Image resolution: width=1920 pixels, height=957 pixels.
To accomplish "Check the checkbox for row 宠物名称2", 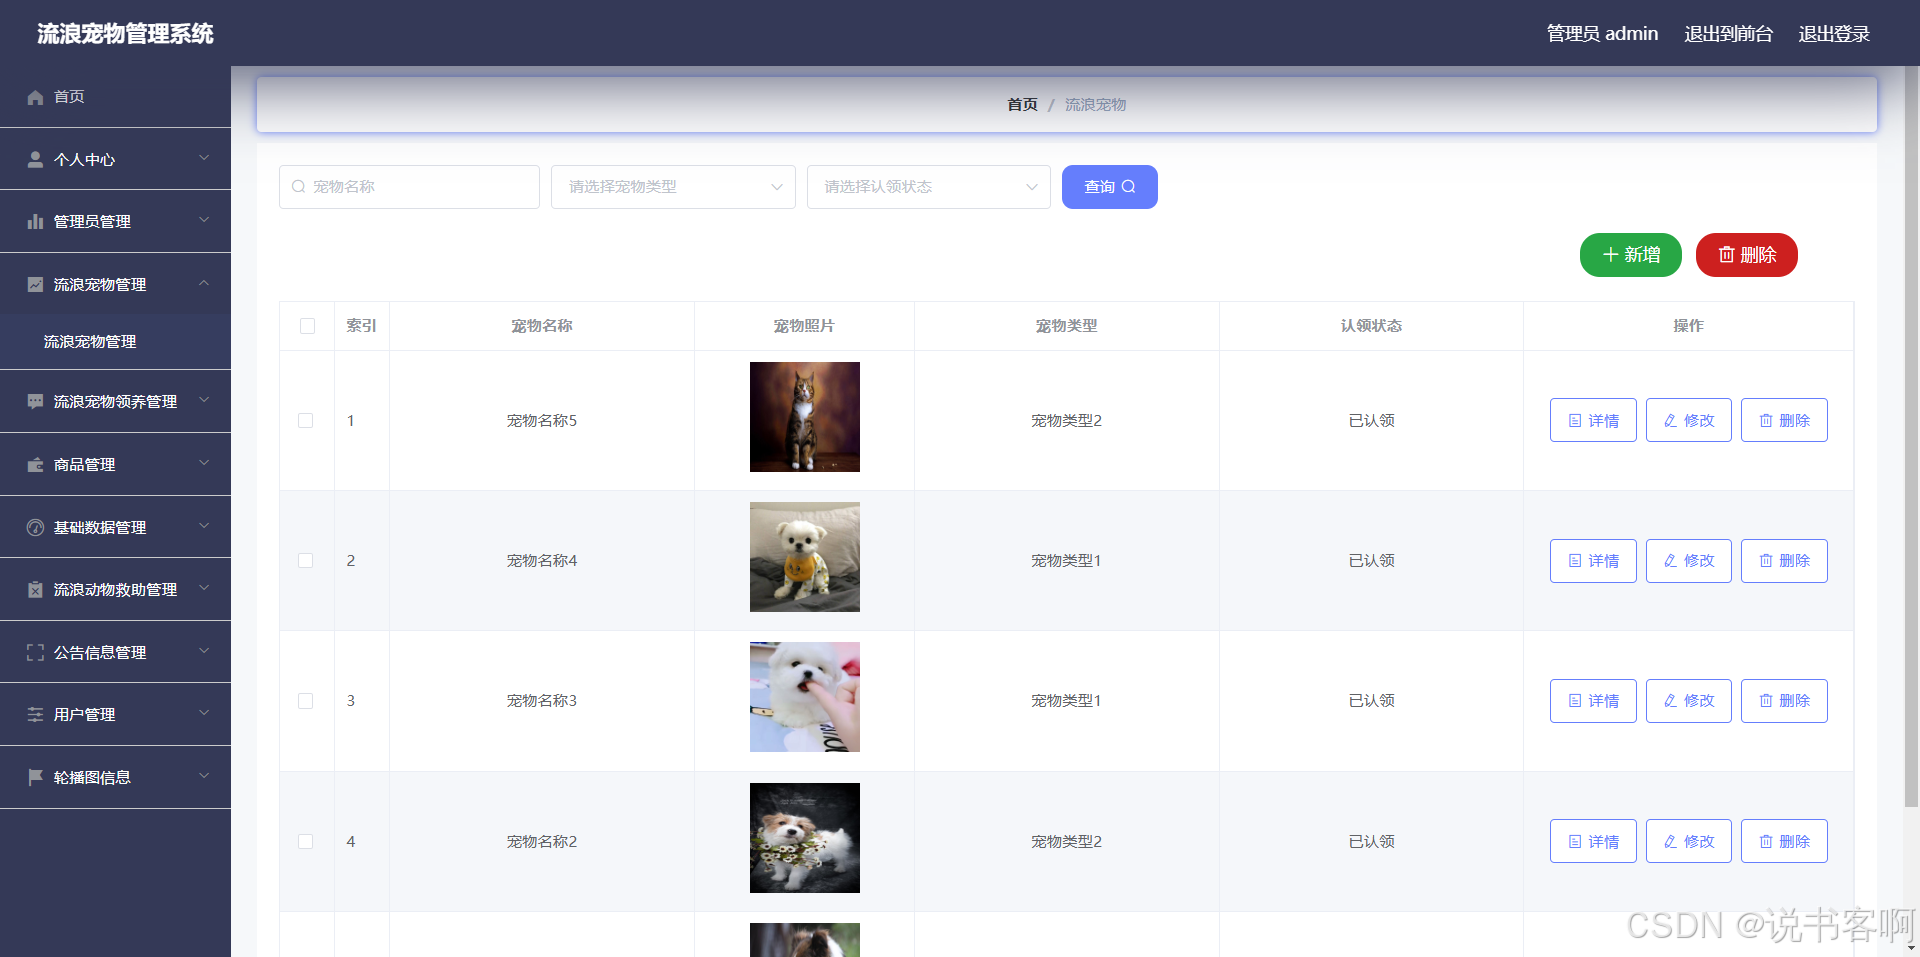I will (306, 842).
